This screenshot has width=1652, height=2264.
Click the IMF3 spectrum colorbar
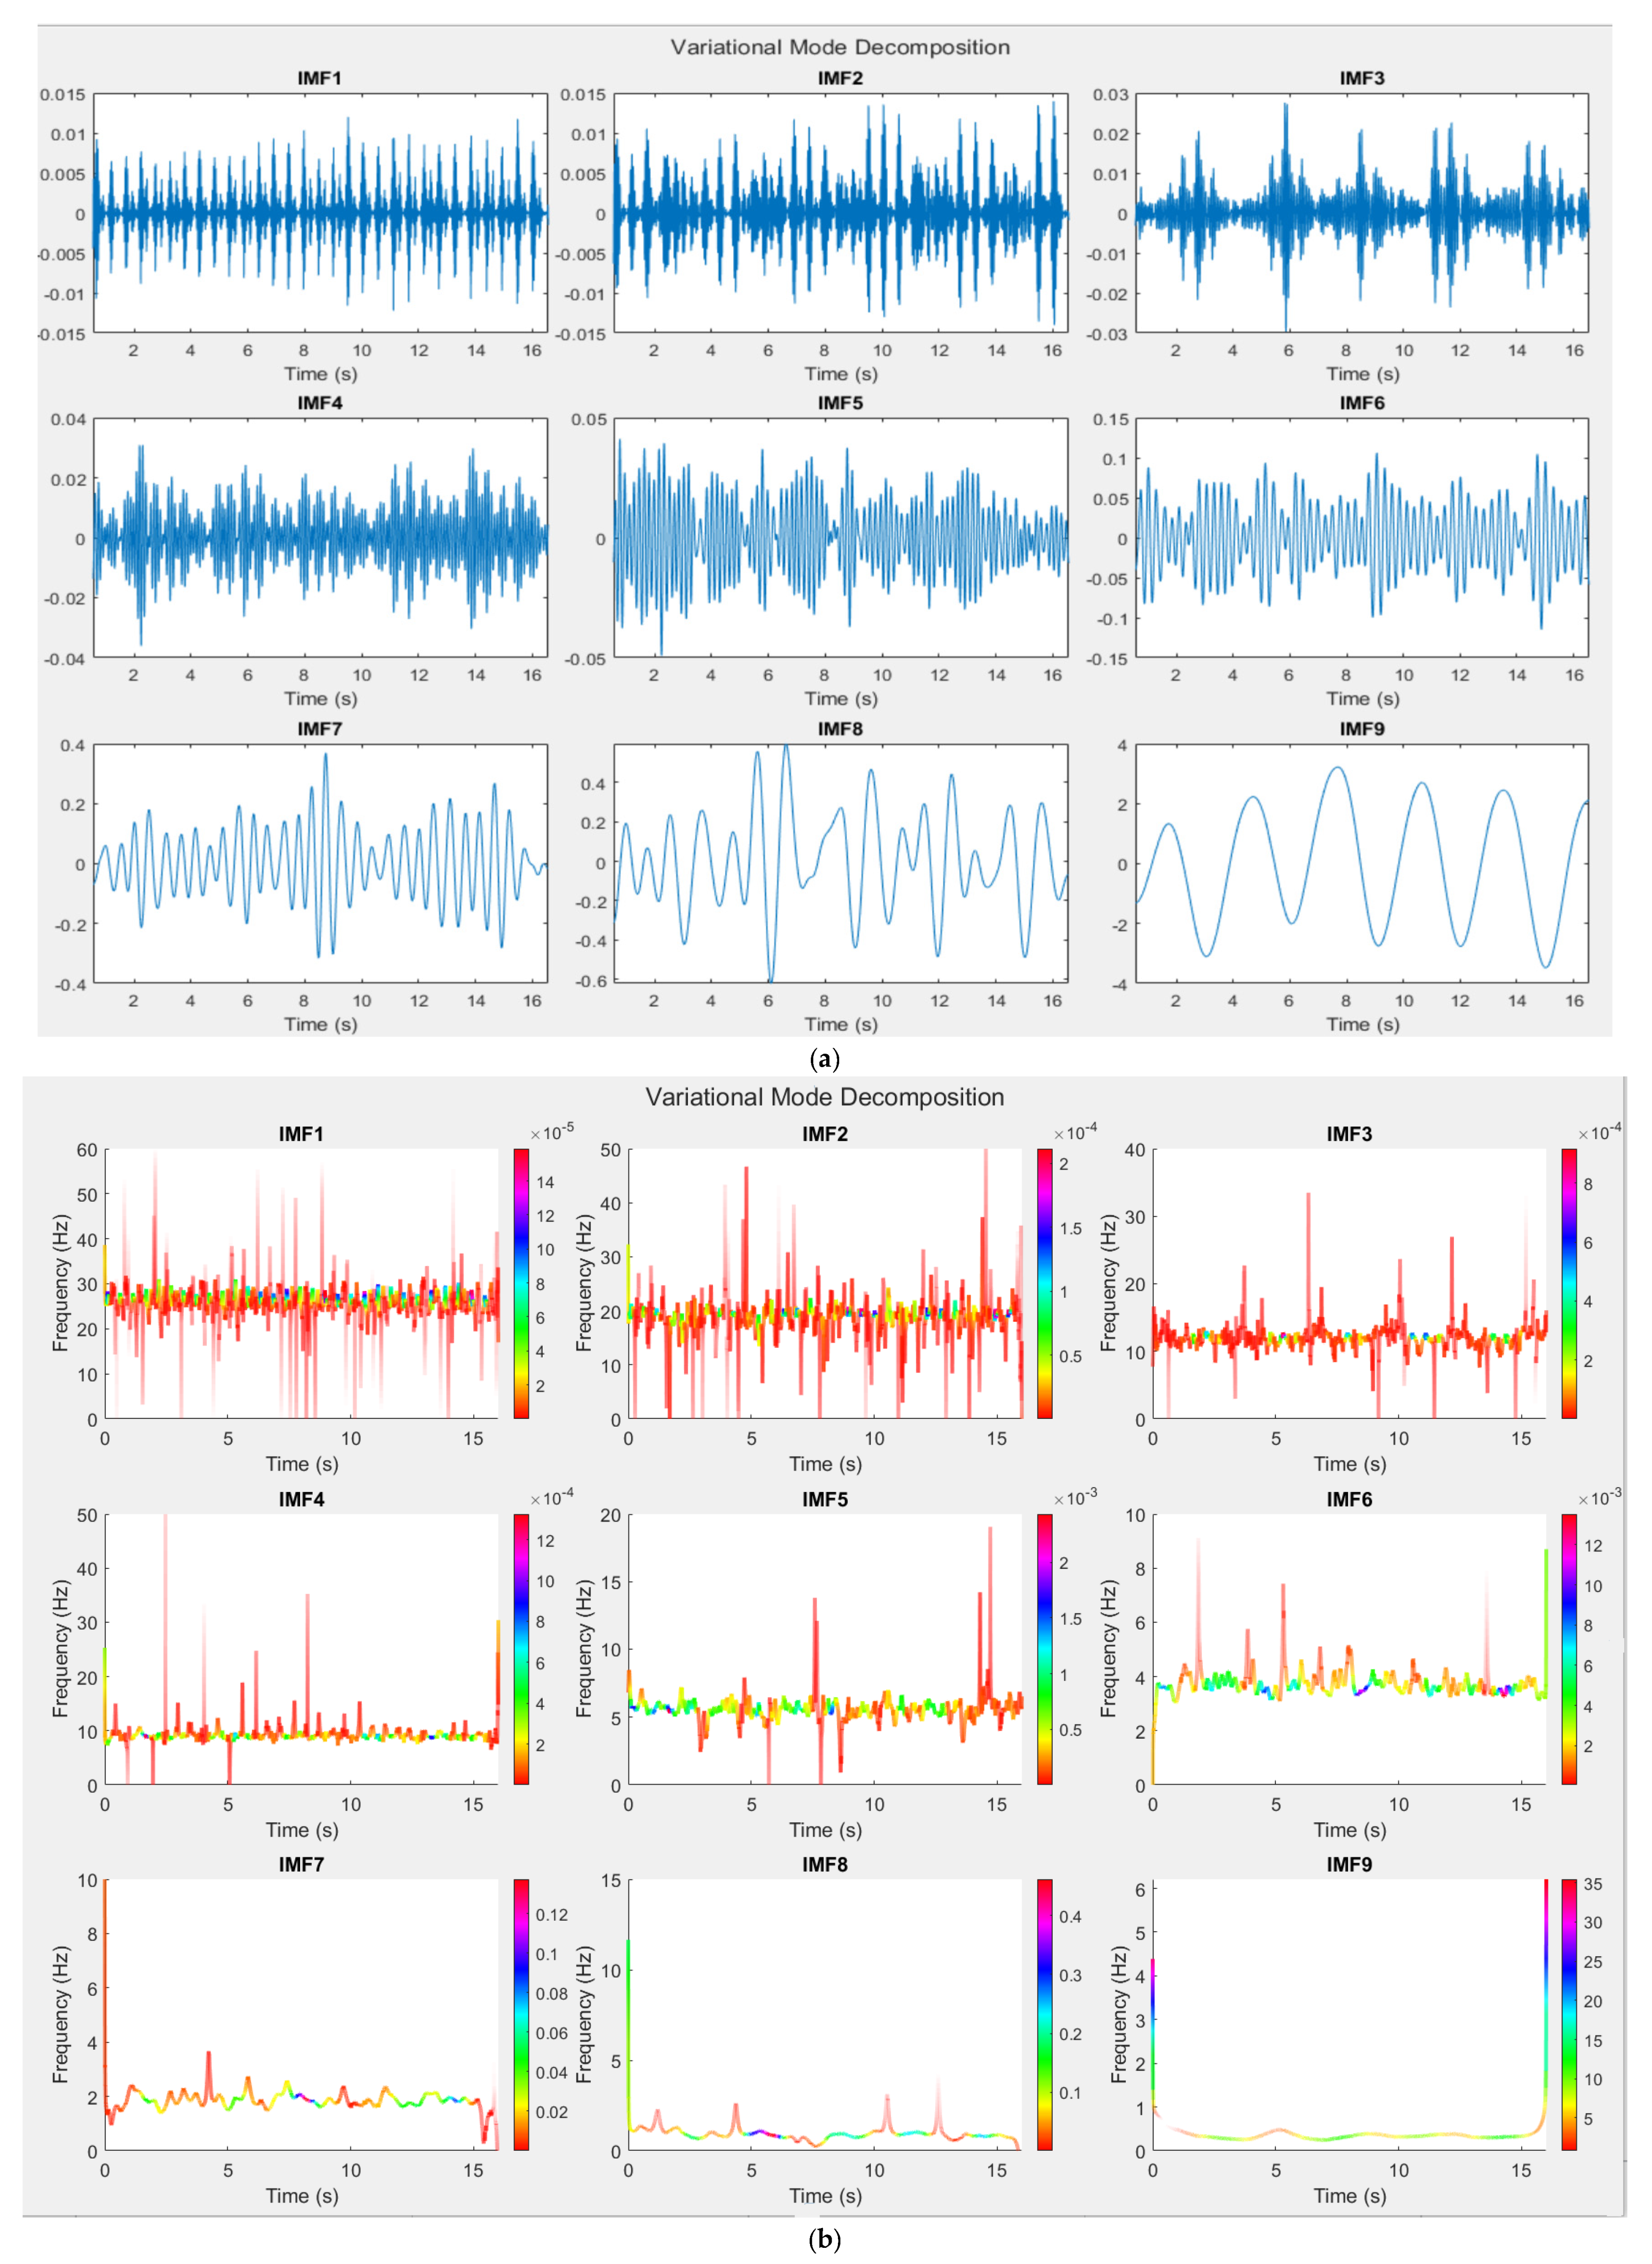1569,1283
